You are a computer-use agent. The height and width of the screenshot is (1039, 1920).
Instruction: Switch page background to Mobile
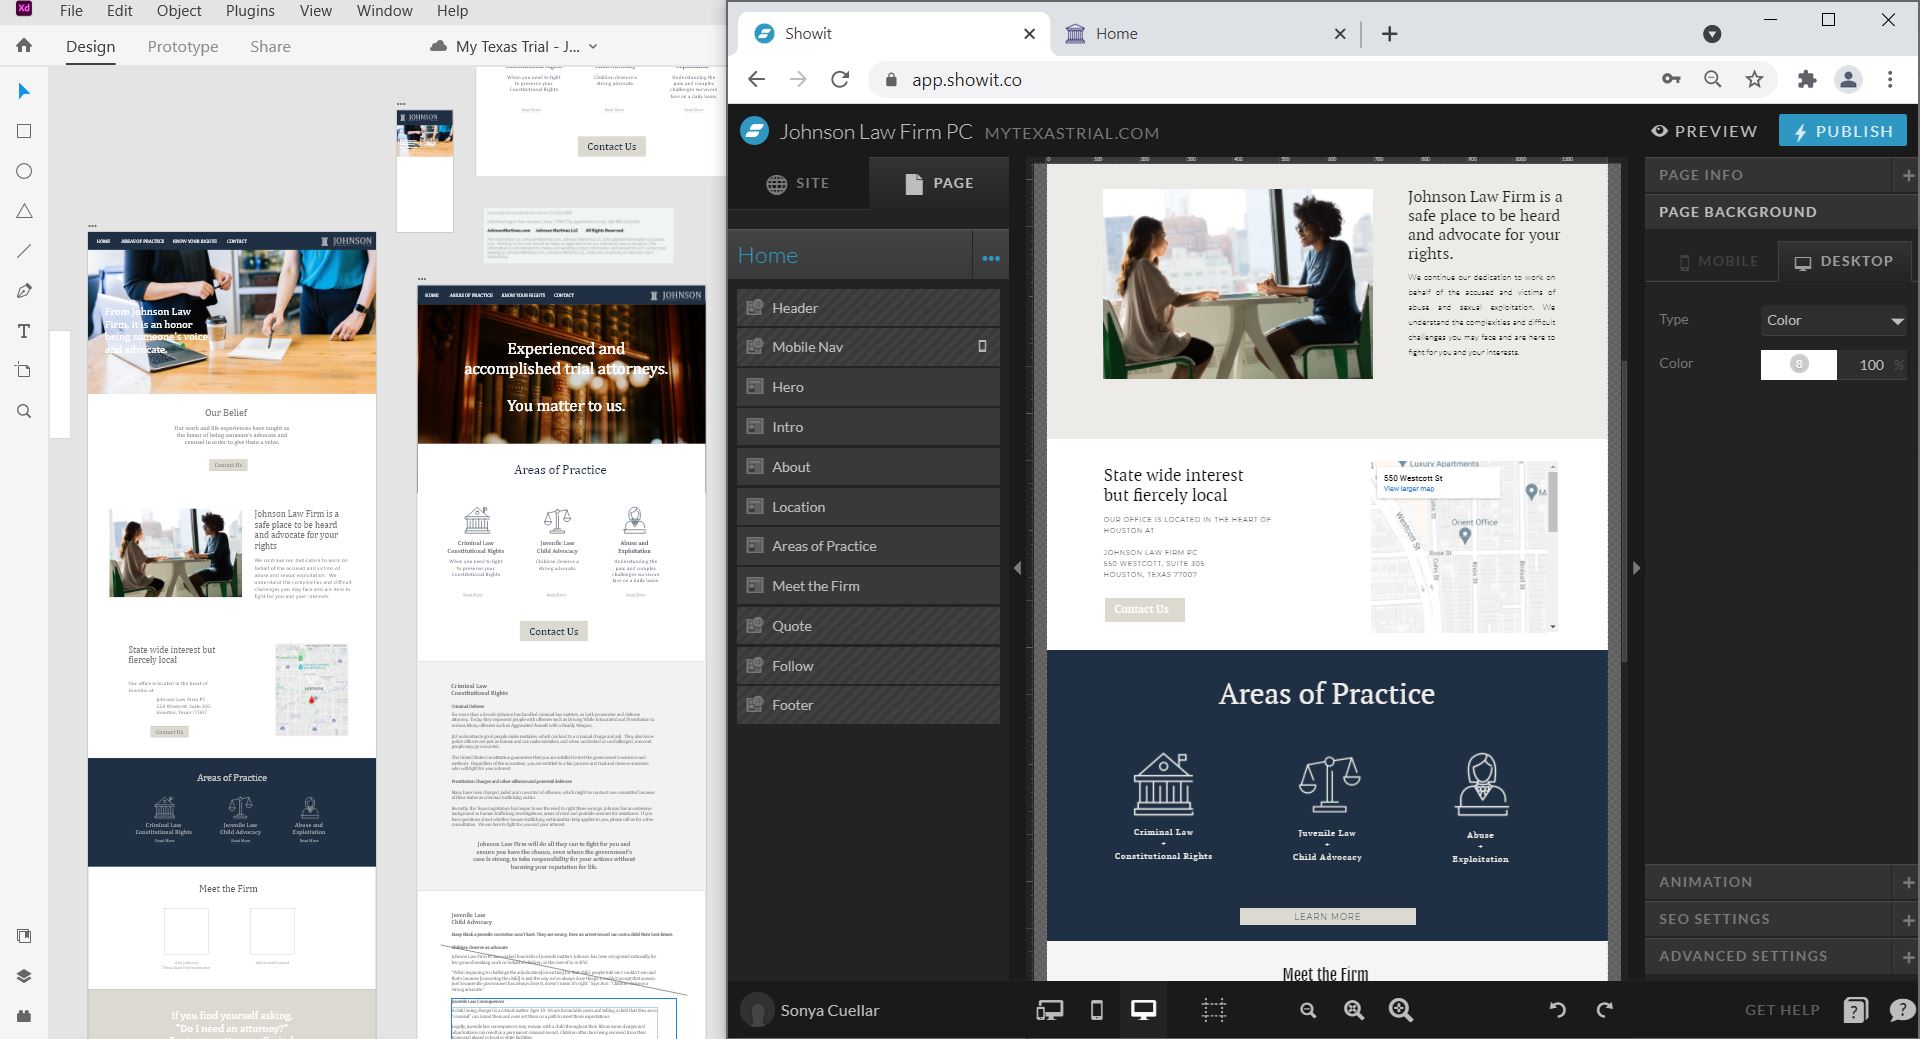pos(1716,261)
